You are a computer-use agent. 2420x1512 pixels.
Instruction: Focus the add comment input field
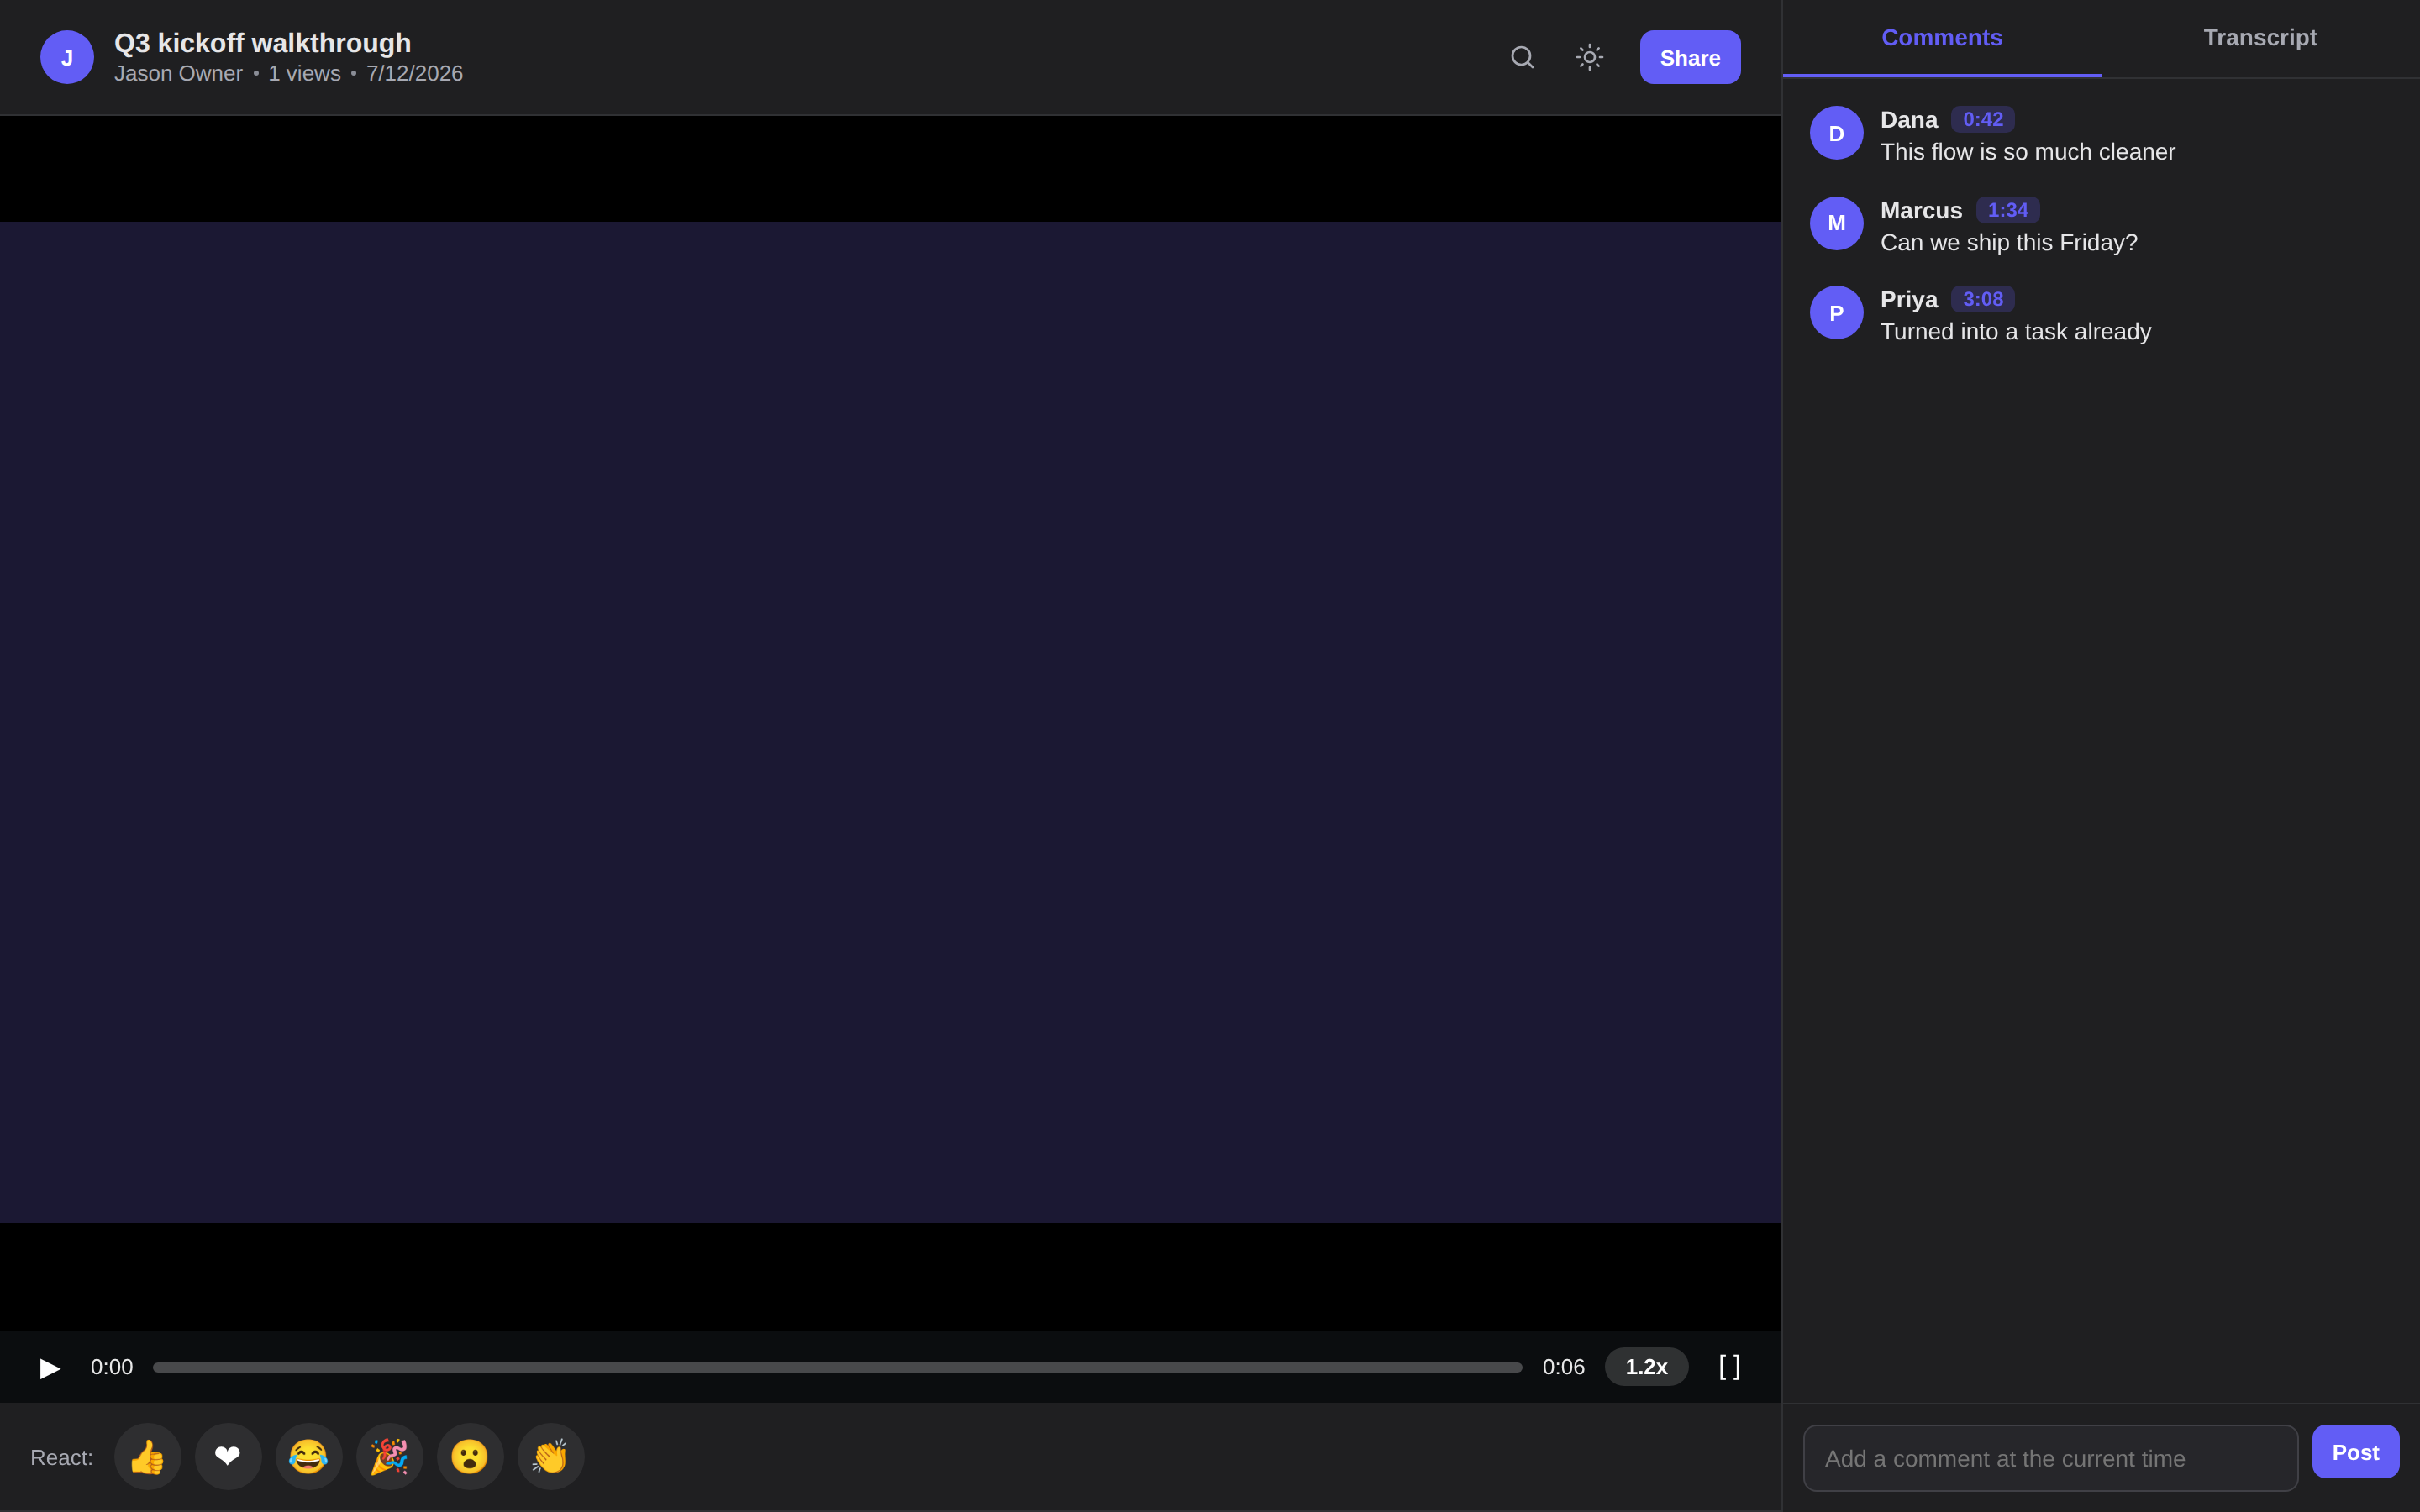pyautogui.click(x=2050, y=1458)
